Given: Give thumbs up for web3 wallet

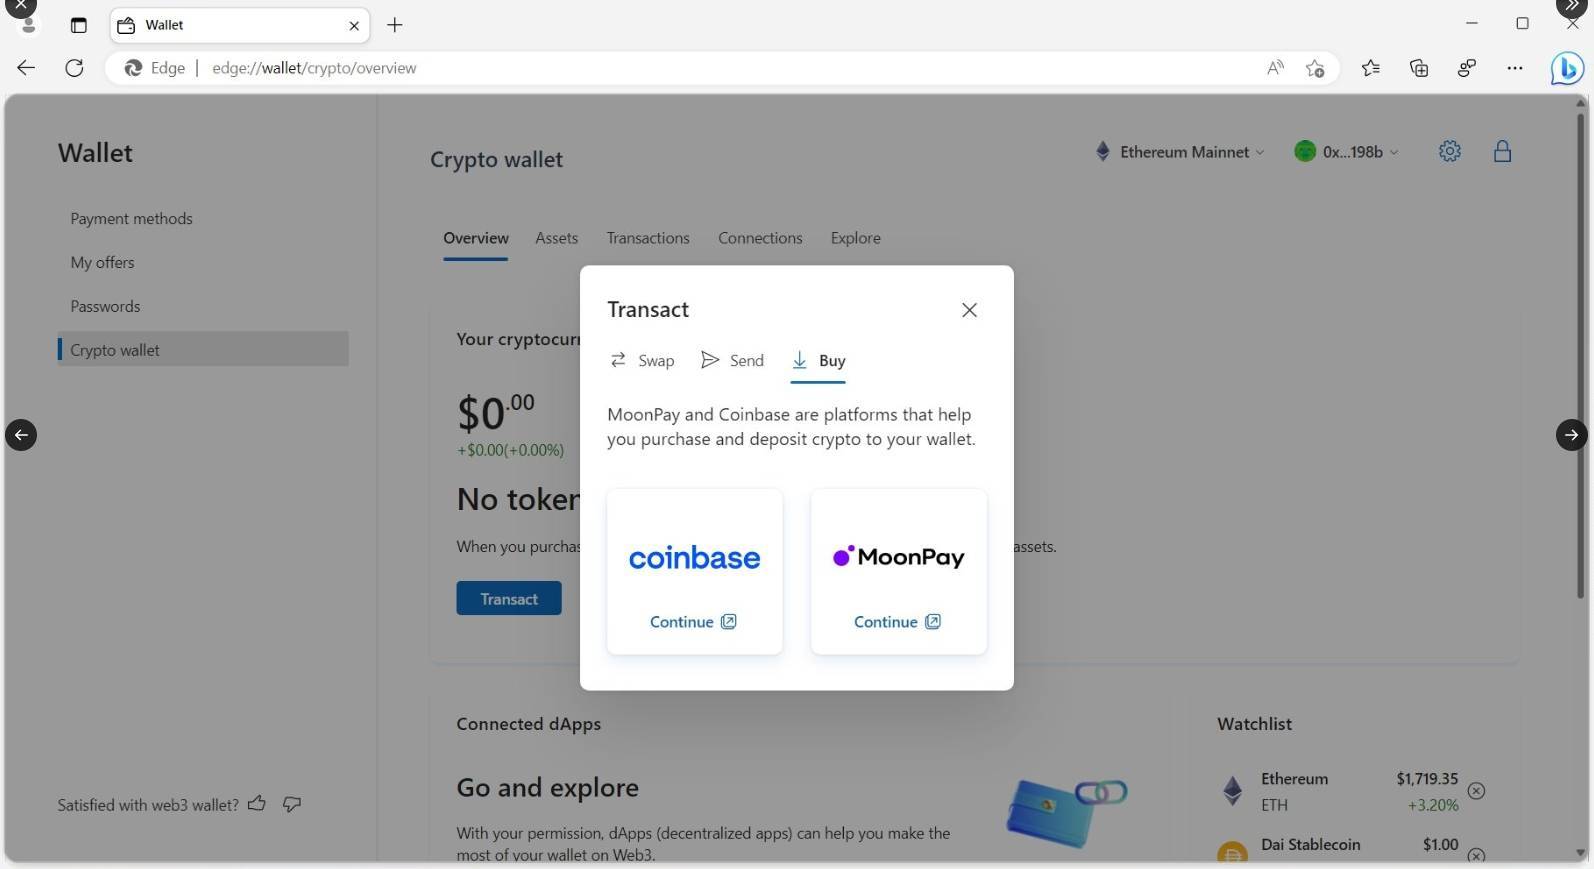Looking at the screenshot, I should (x=257, y=804).
